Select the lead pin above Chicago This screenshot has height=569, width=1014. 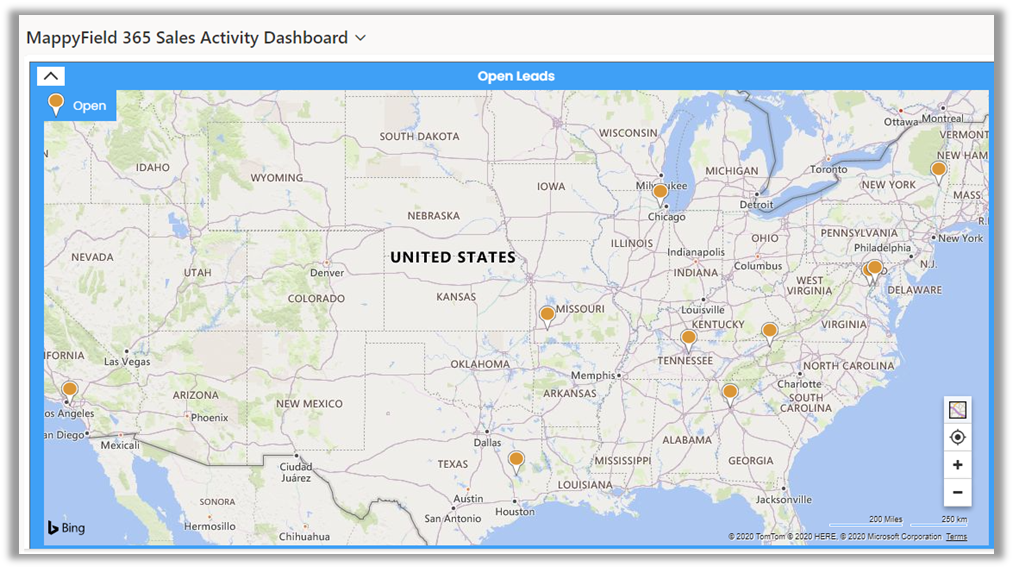tap(660, 191)
